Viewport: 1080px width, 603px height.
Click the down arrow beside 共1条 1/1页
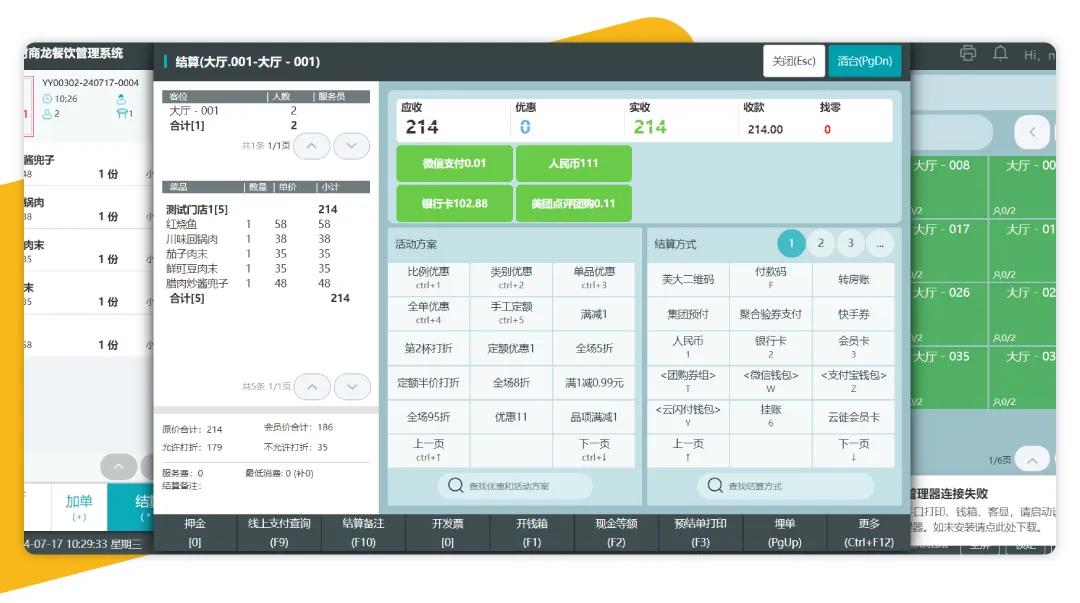point(351,145)
